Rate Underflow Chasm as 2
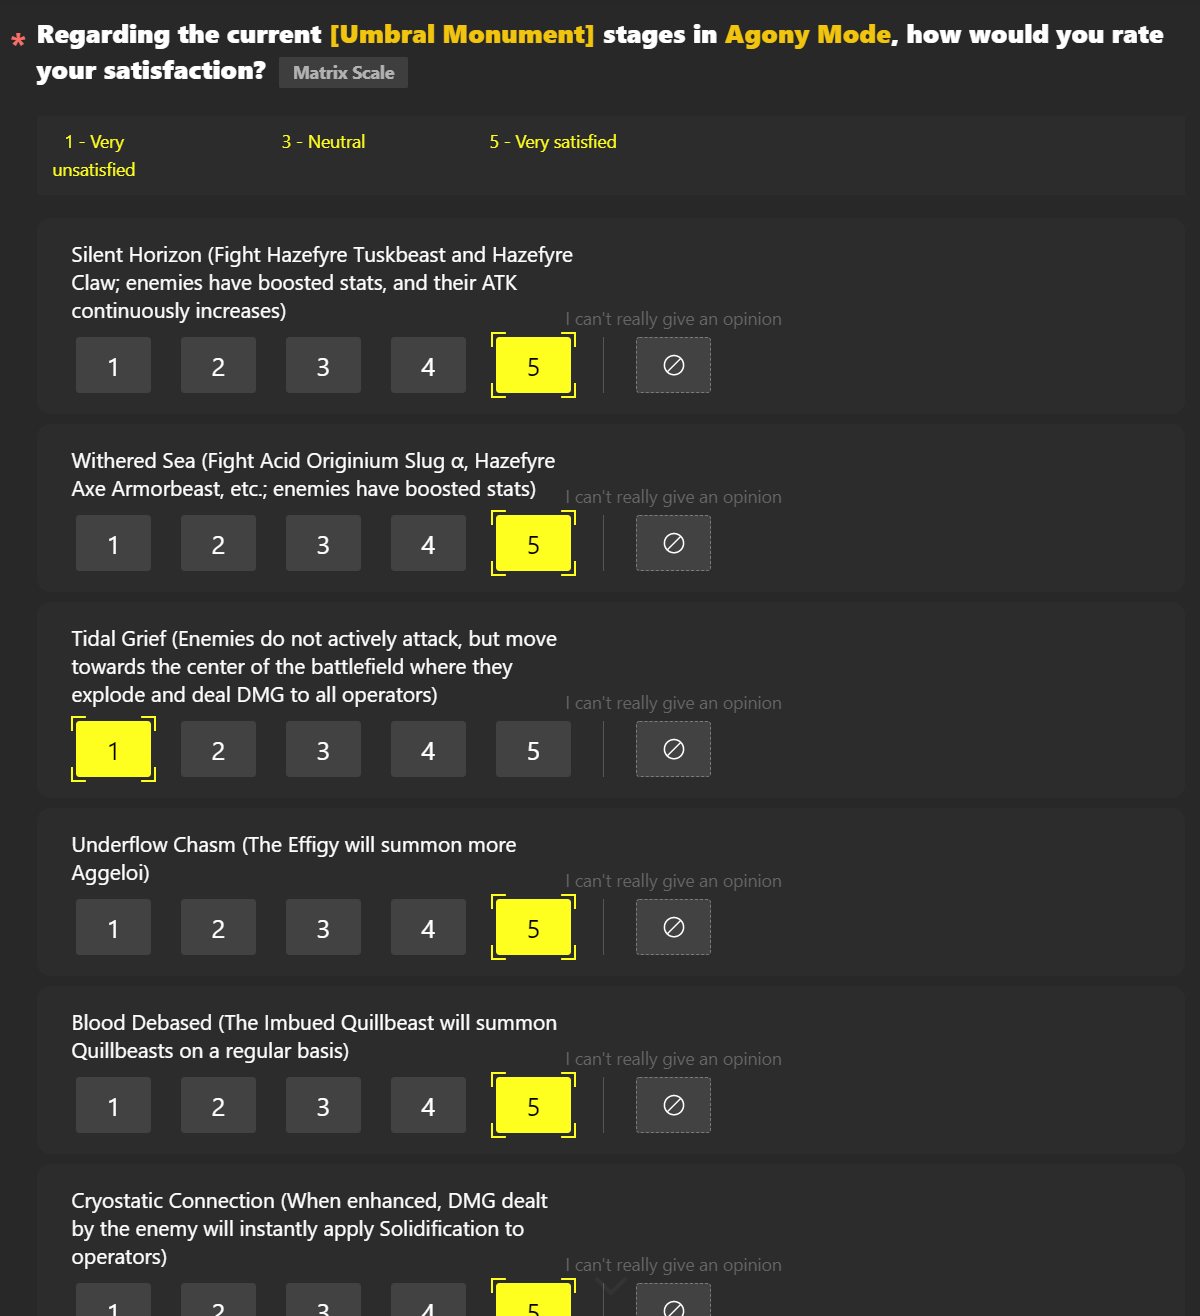The width and height of the screenshot is (1200, 1316). pos(218,927)
